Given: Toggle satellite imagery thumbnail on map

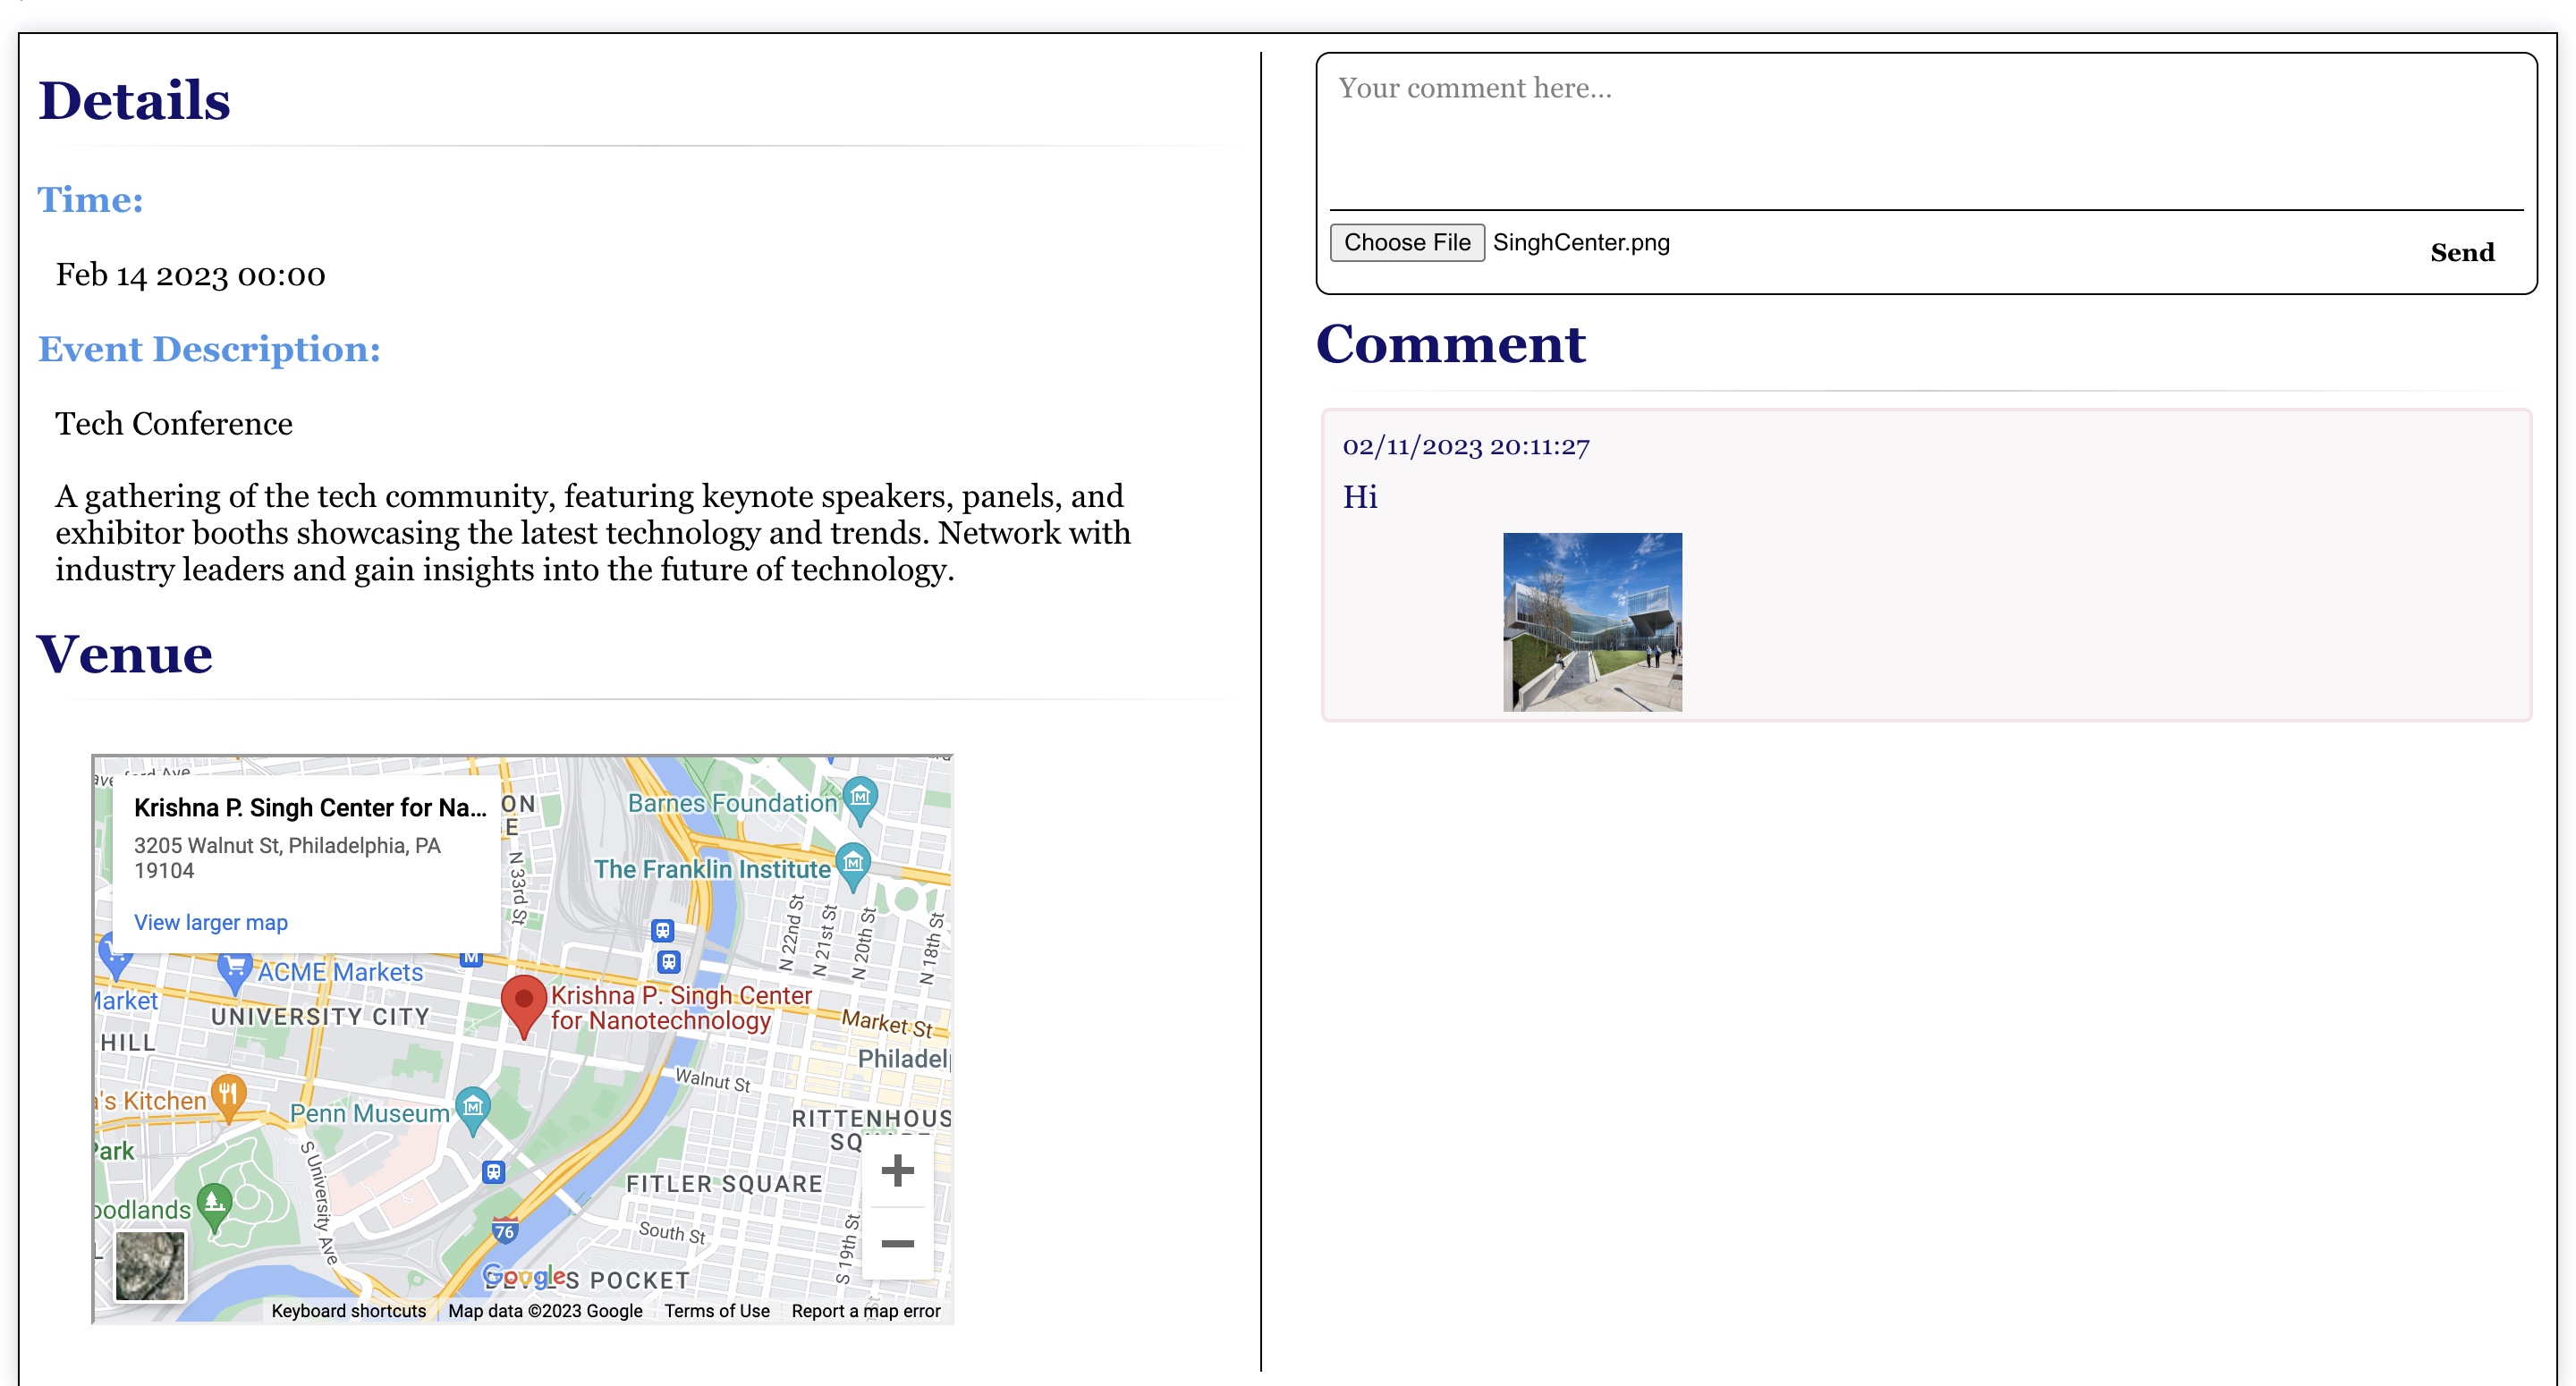Looking at the screenshot, I should 150,1265.
